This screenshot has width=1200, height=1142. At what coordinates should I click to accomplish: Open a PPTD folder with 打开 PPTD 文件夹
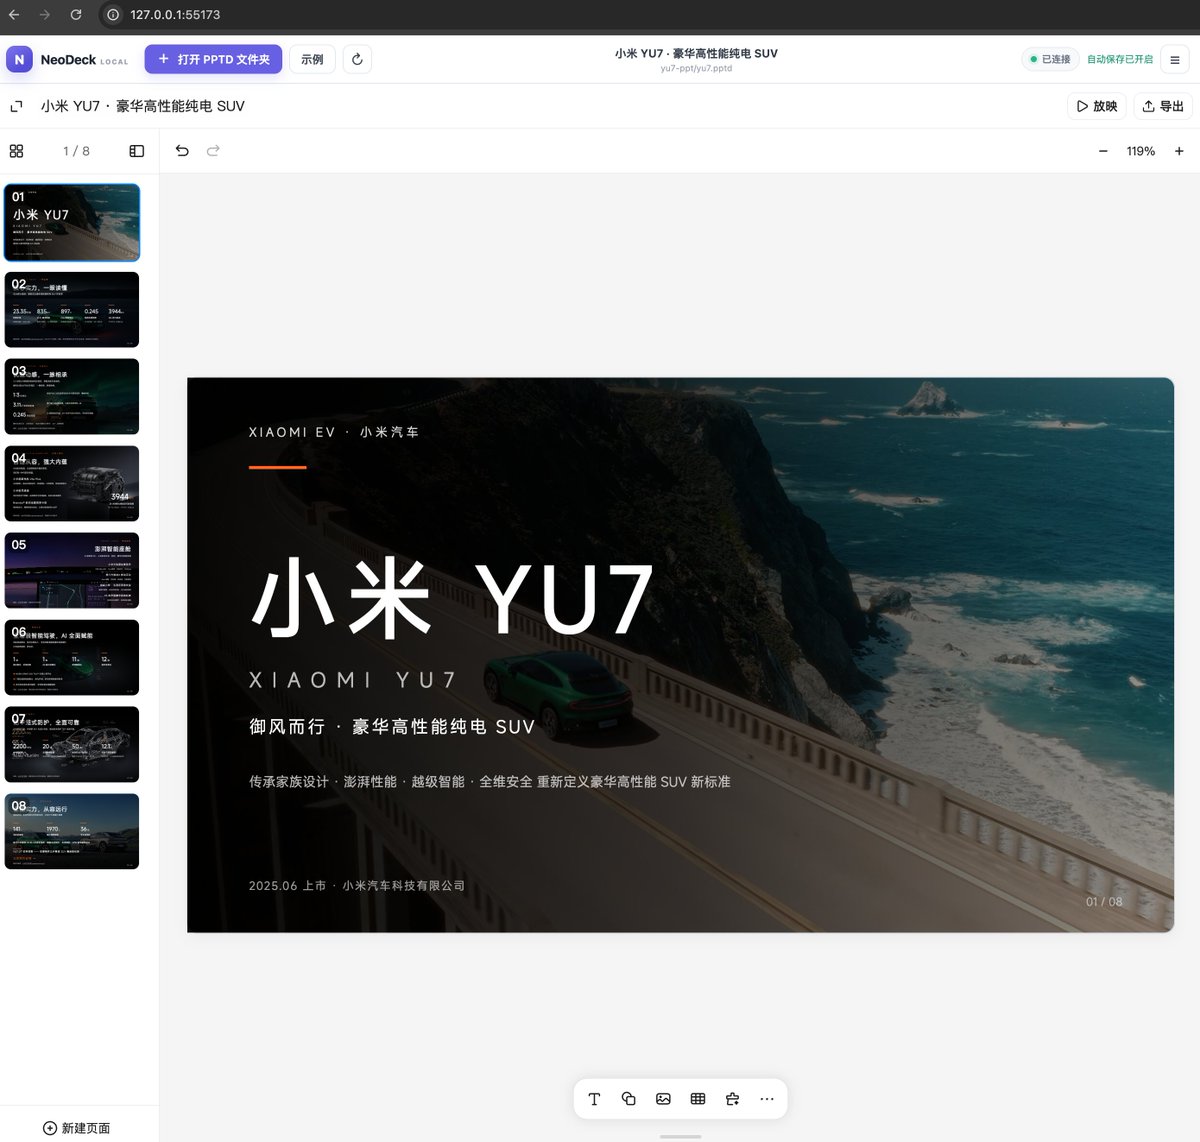pos(213,59)
